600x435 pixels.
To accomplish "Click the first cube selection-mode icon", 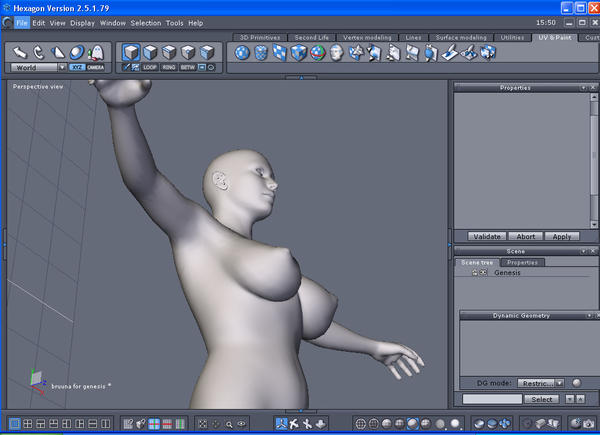I will coord(131,52).
